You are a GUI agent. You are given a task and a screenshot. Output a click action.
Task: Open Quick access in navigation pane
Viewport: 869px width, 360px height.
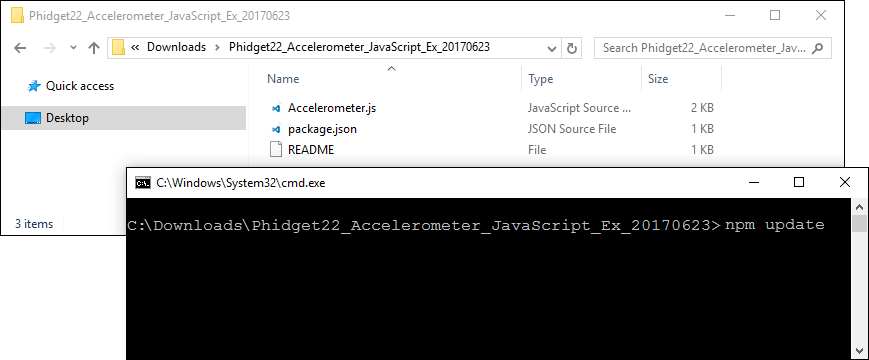click(80, 86)
